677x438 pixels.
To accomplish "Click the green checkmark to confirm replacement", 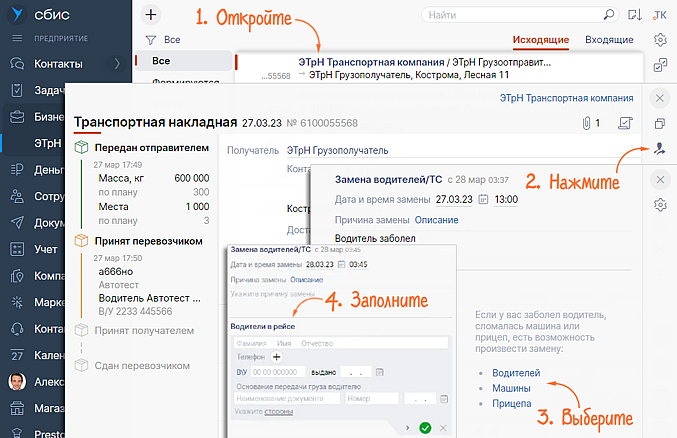I will tap(425, 428).
